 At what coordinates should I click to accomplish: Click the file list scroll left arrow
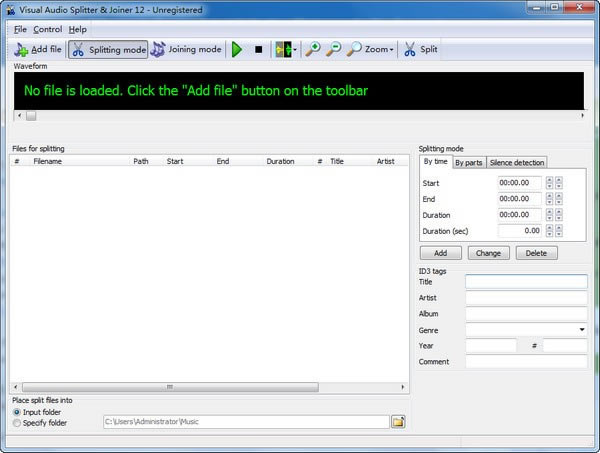tap(15, 387)
